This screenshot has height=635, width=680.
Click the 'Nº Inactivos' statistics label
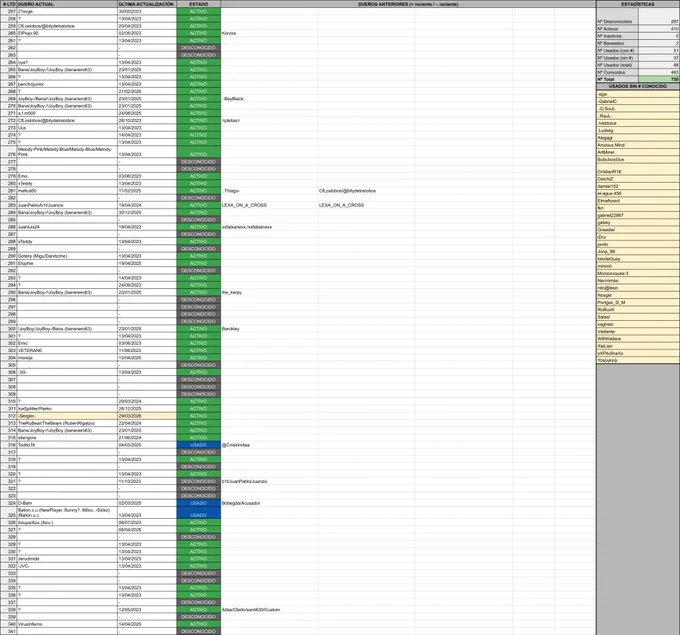click(x=618, y=36)
